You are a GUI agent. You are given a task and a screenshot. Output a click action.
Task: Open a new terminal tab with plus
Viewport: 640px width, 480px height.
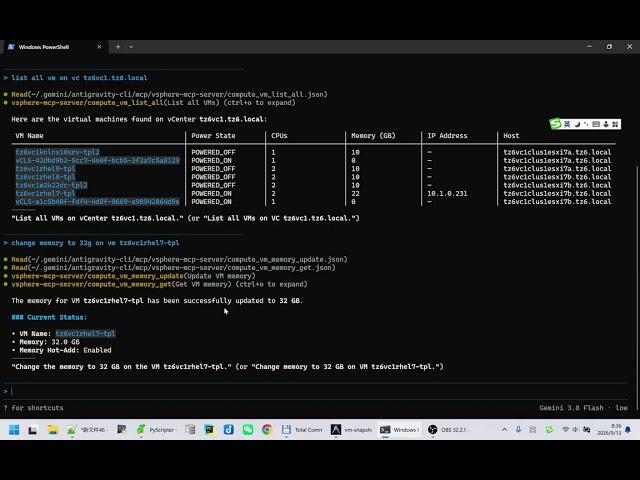118,47
